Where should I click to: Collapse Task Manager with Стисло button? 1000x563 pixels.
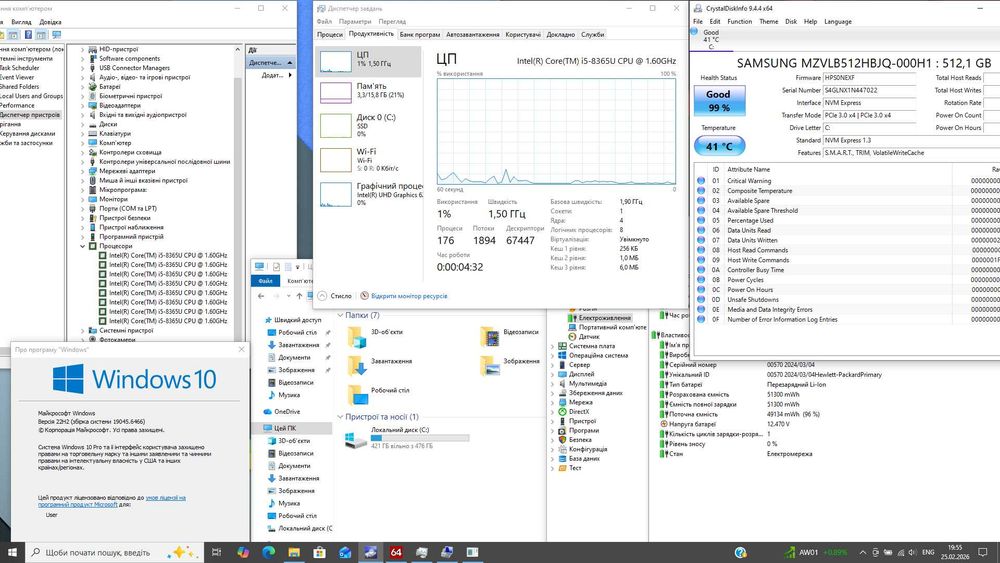pos(335,296)
